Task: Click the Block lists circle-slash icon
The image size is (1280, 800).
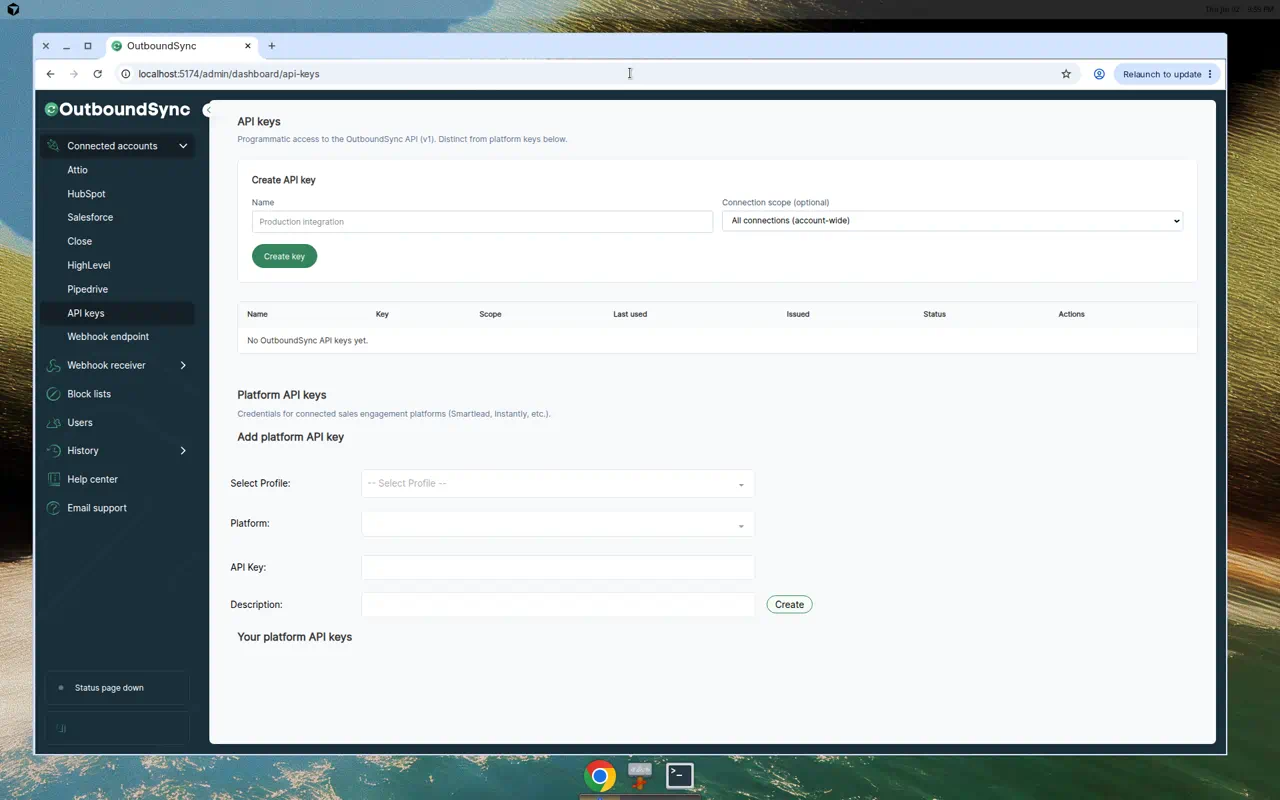Action: click(x=54, y=394)
